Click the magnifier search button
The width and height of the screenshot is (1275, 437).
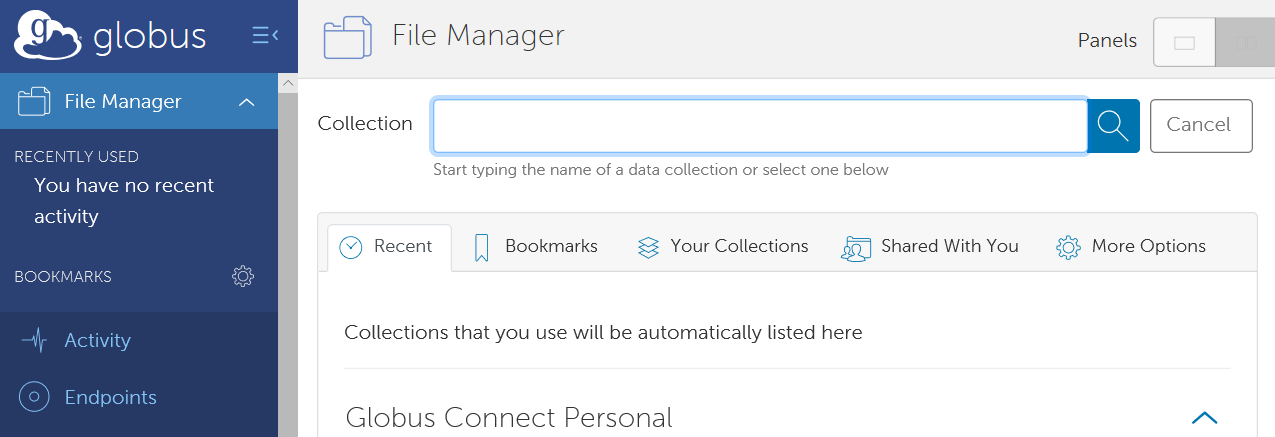click(x=1113, y=125)
